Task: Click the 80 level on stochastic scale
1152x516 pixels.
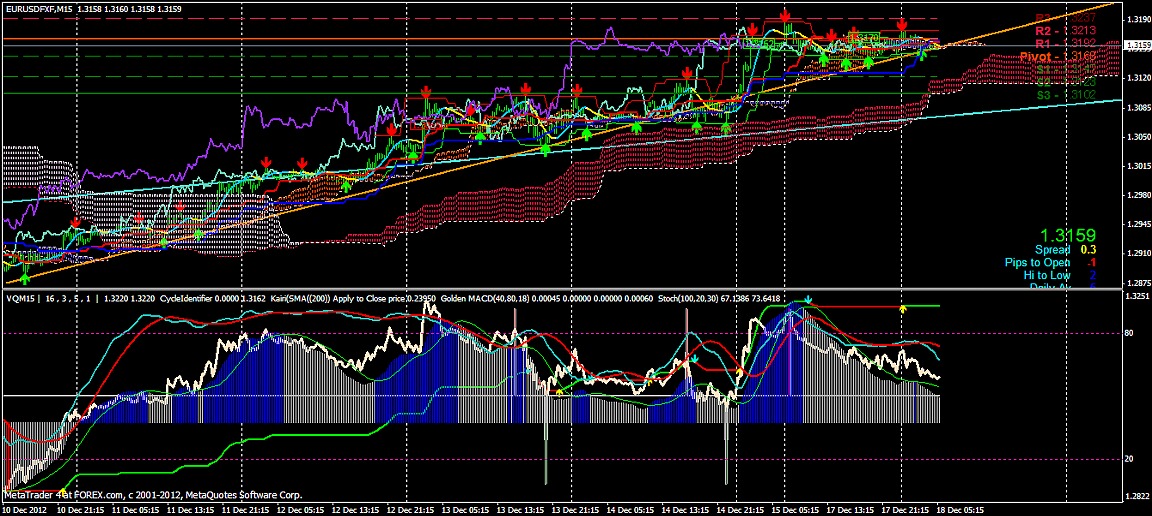Action: pyautogui.click(x=1129, y=333)
